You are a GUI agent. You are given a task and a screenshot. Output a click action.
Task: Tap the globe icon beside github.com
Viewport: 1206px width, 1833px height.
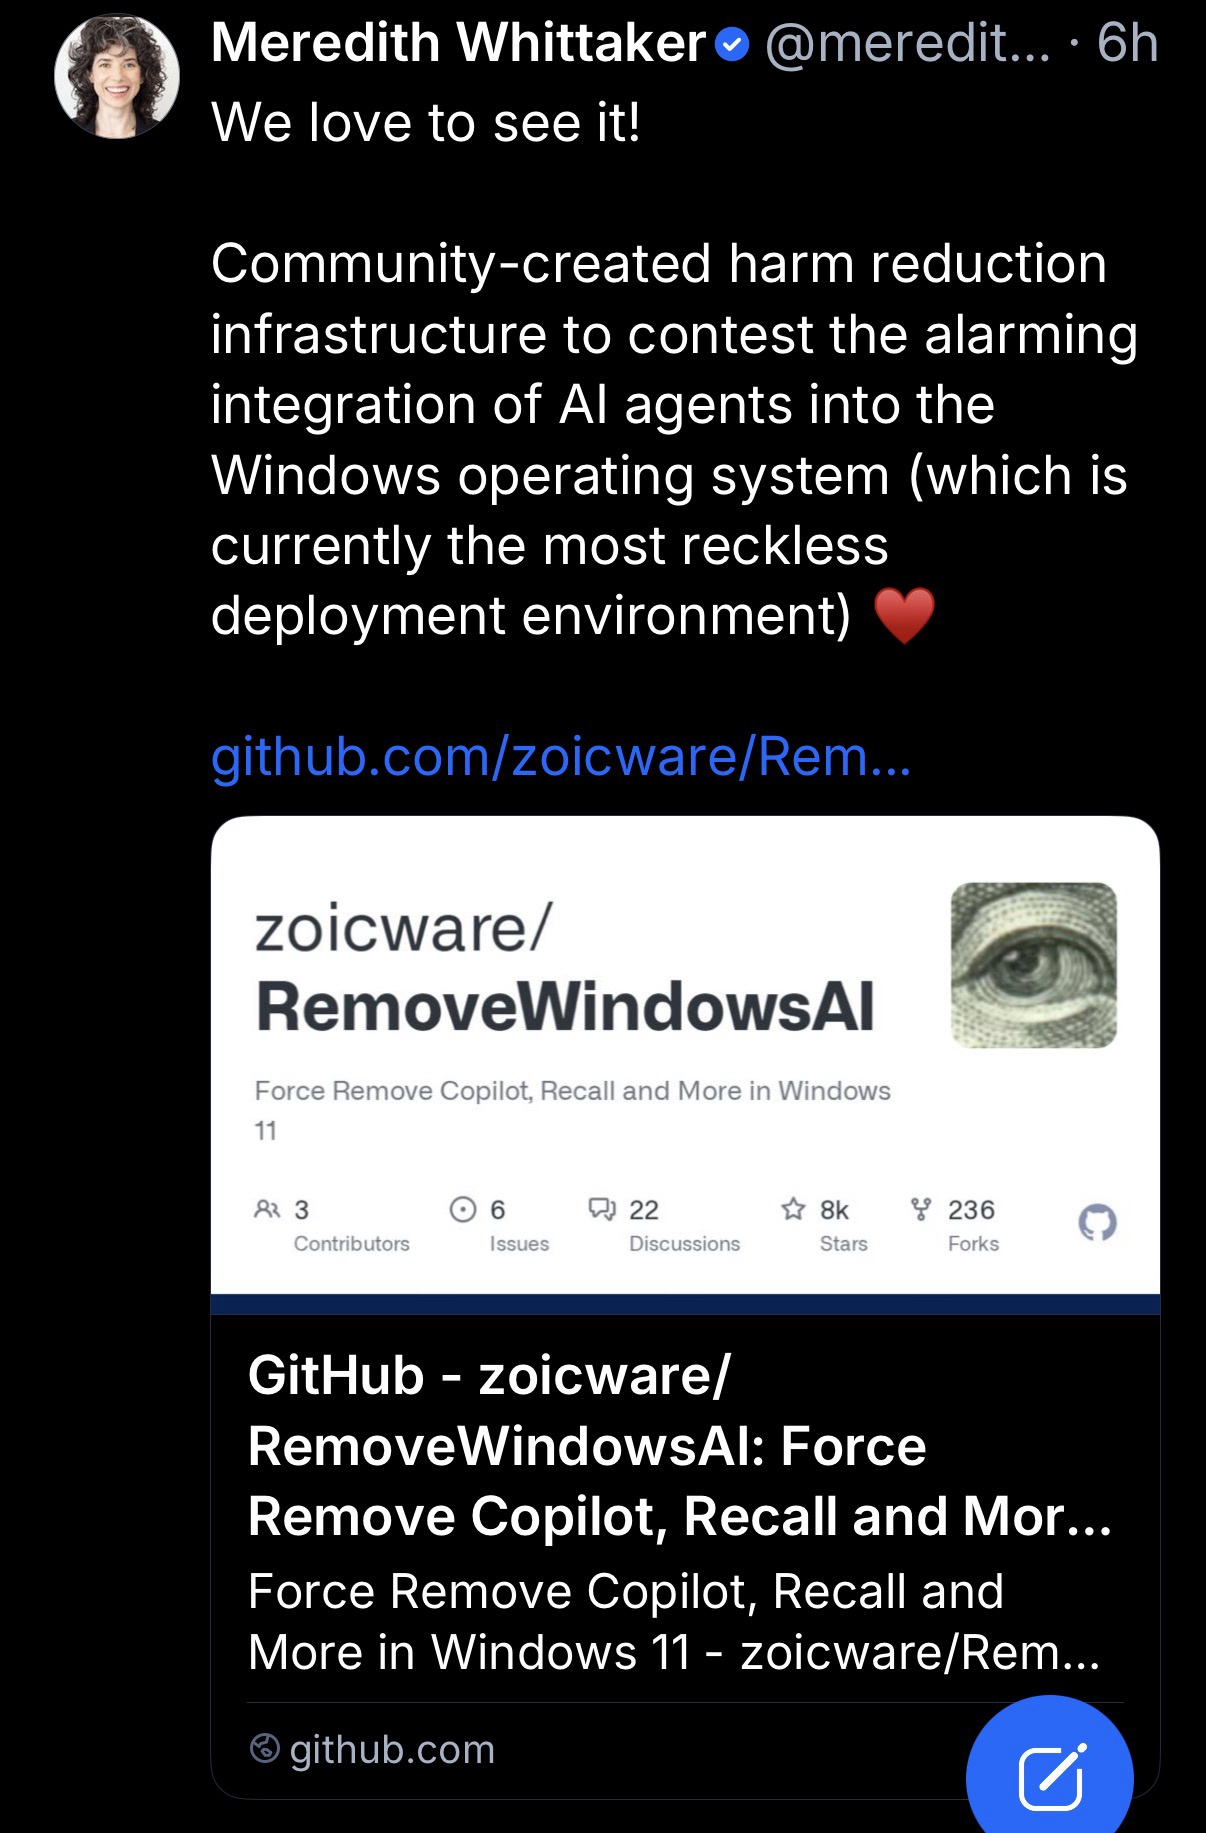pyautogui.click(x=264, y=1749)
